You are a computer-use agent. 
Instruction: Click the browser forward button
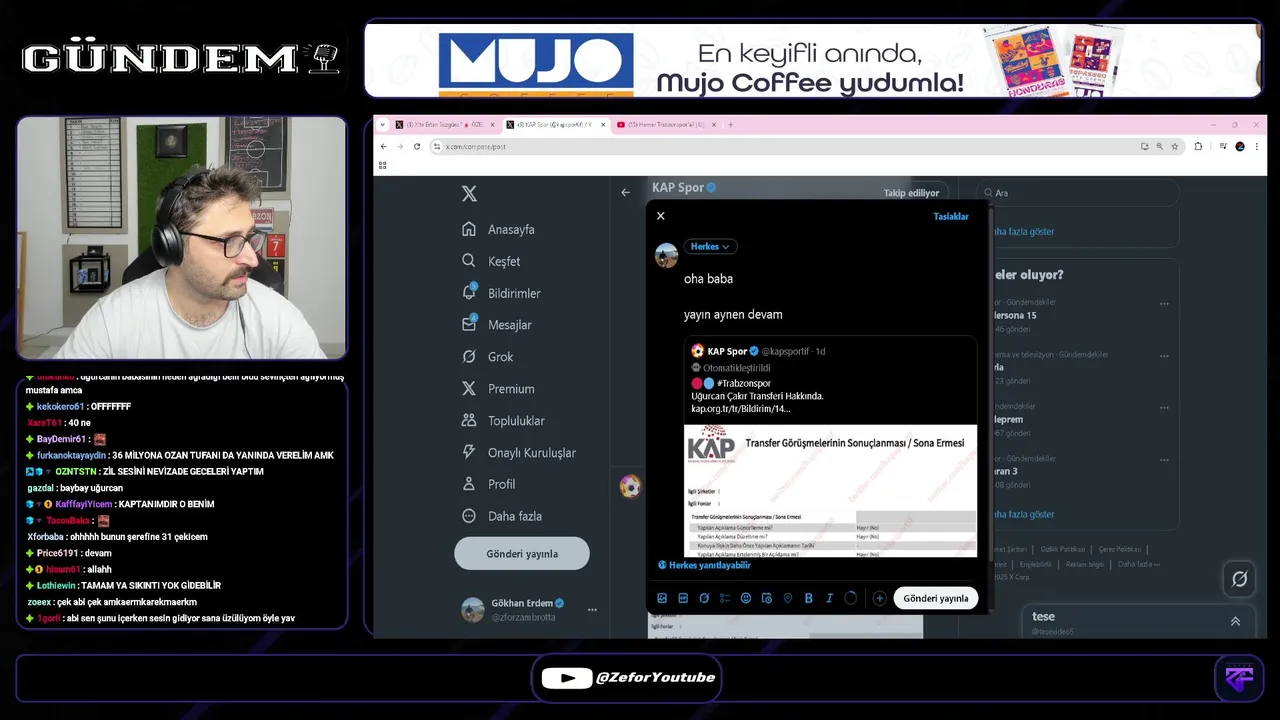[x=400, y=146]
